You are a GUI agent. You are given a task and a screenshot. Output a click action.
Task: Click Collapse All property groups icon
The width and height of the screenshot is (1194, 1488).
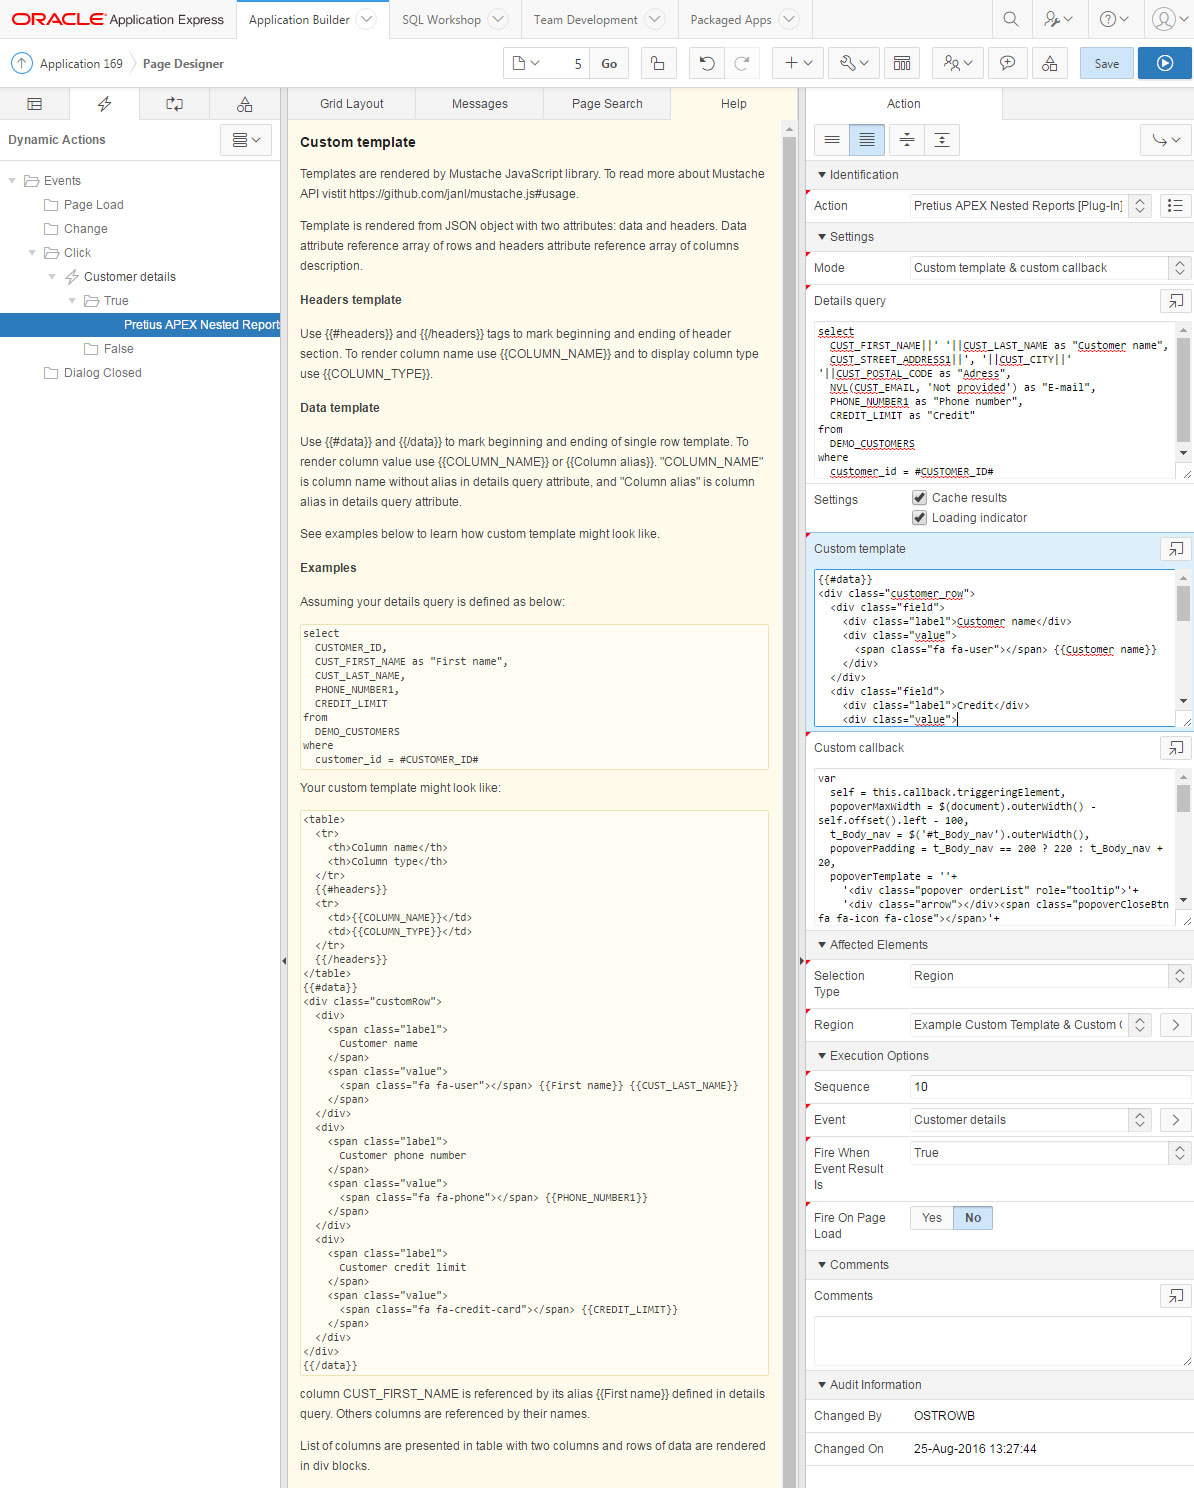(x=907, y=140)
